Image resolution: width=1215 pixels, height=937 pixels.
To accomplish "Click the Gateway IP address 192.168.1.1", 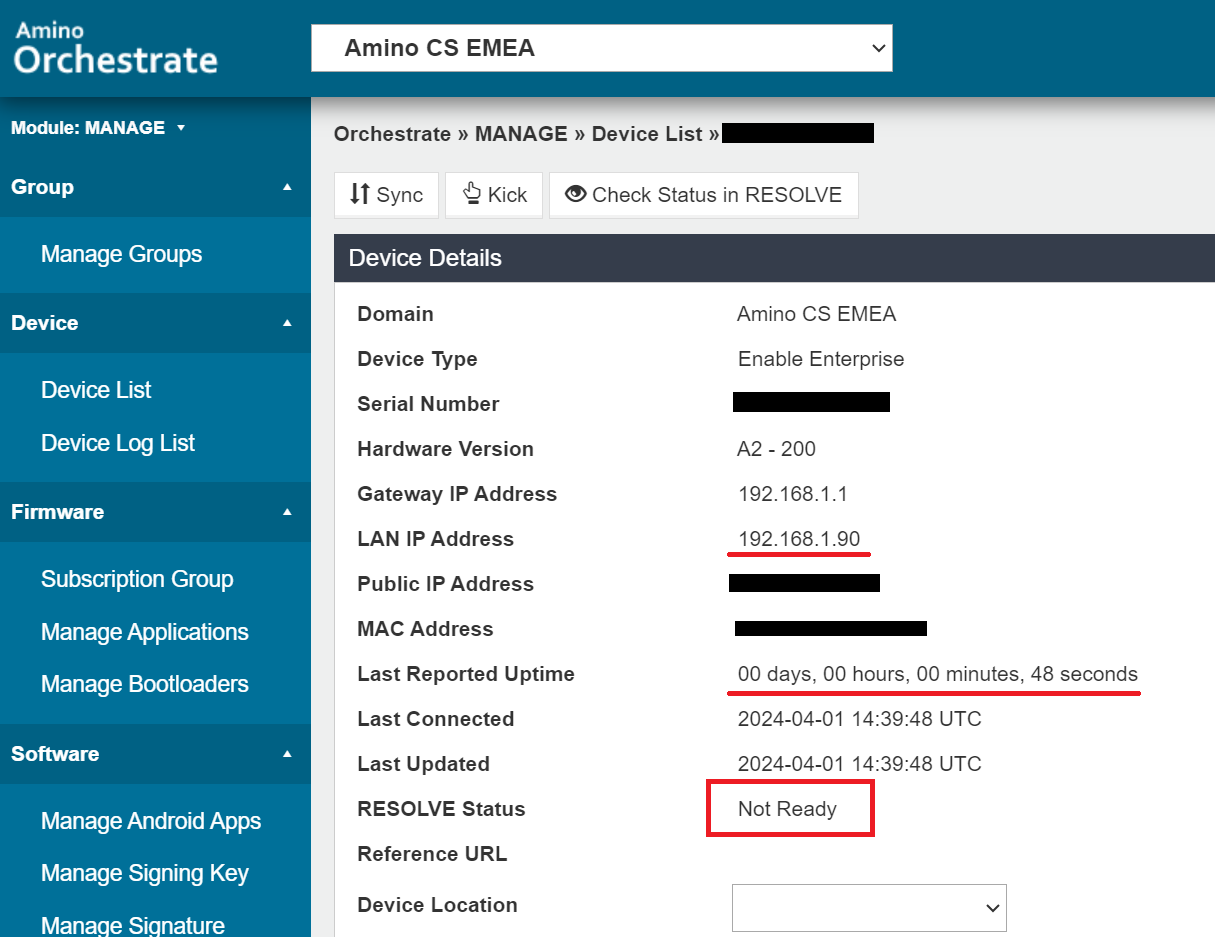I will [794, 494].
